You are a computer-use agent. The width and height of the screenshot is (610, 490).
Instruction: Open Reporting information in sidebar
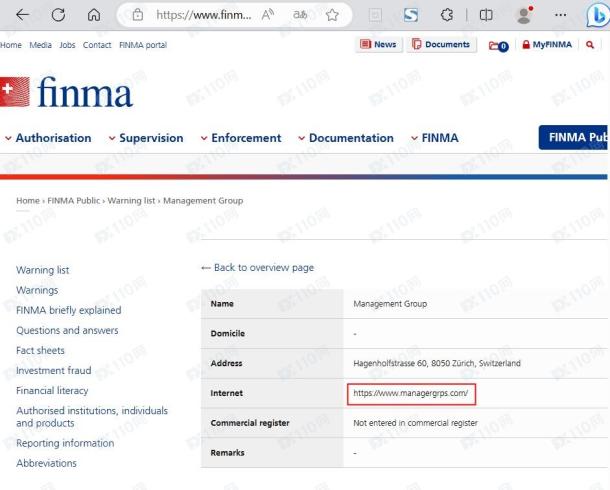tap(65, 443)
